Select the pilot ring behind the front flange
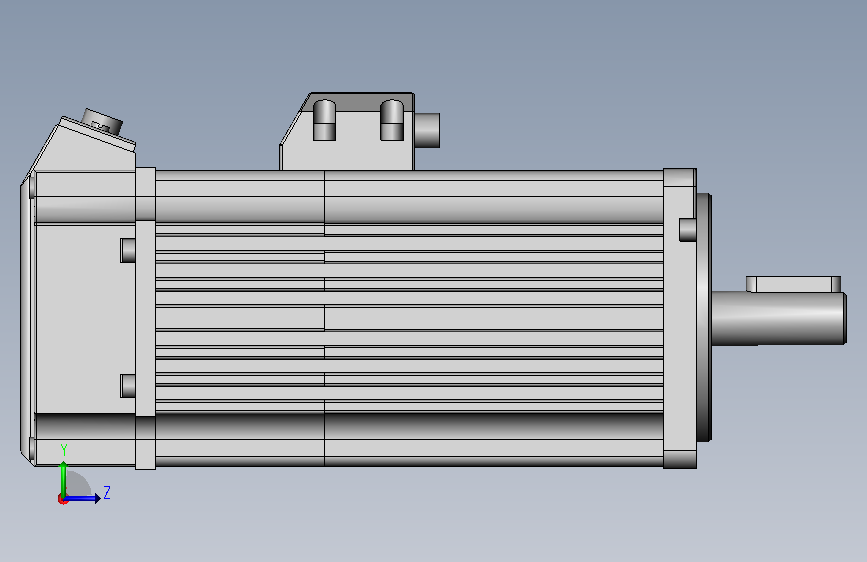 704,317
